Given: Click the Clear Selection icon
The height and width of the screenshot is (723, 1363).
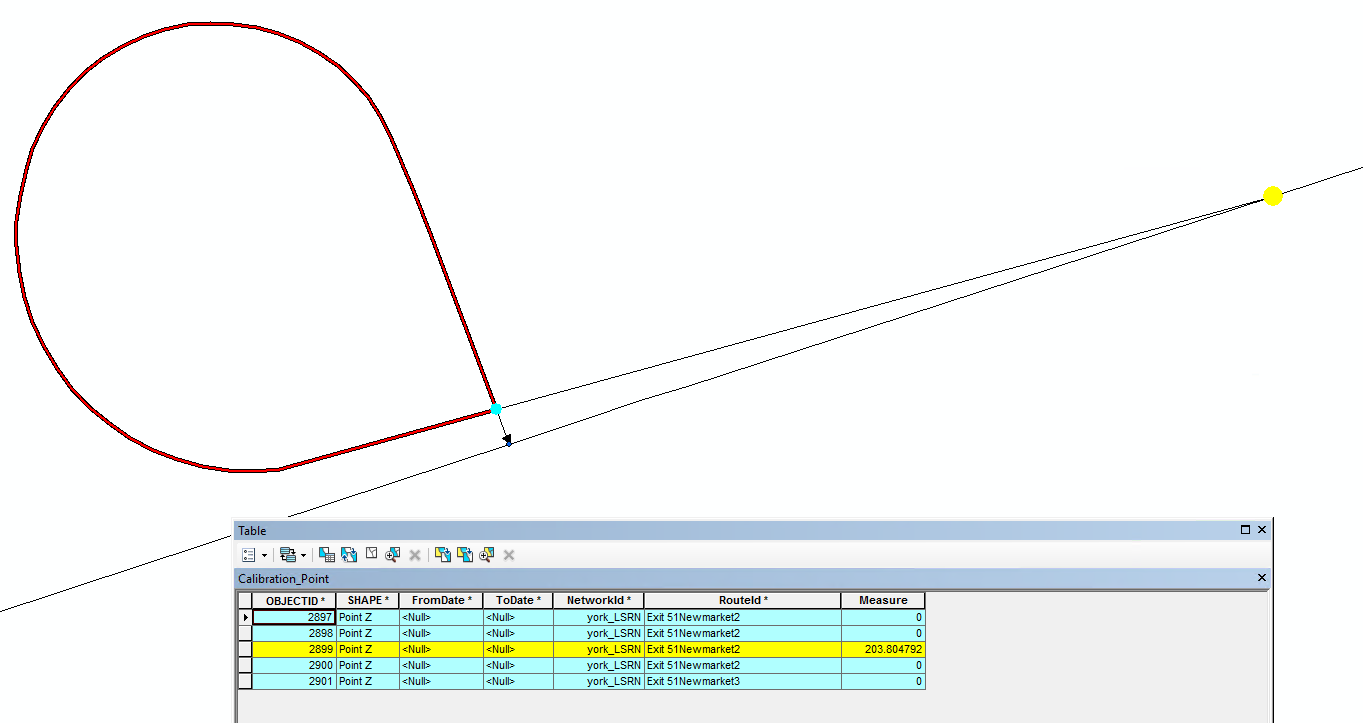Looking at the screenshot, I should tap(371, 554).
